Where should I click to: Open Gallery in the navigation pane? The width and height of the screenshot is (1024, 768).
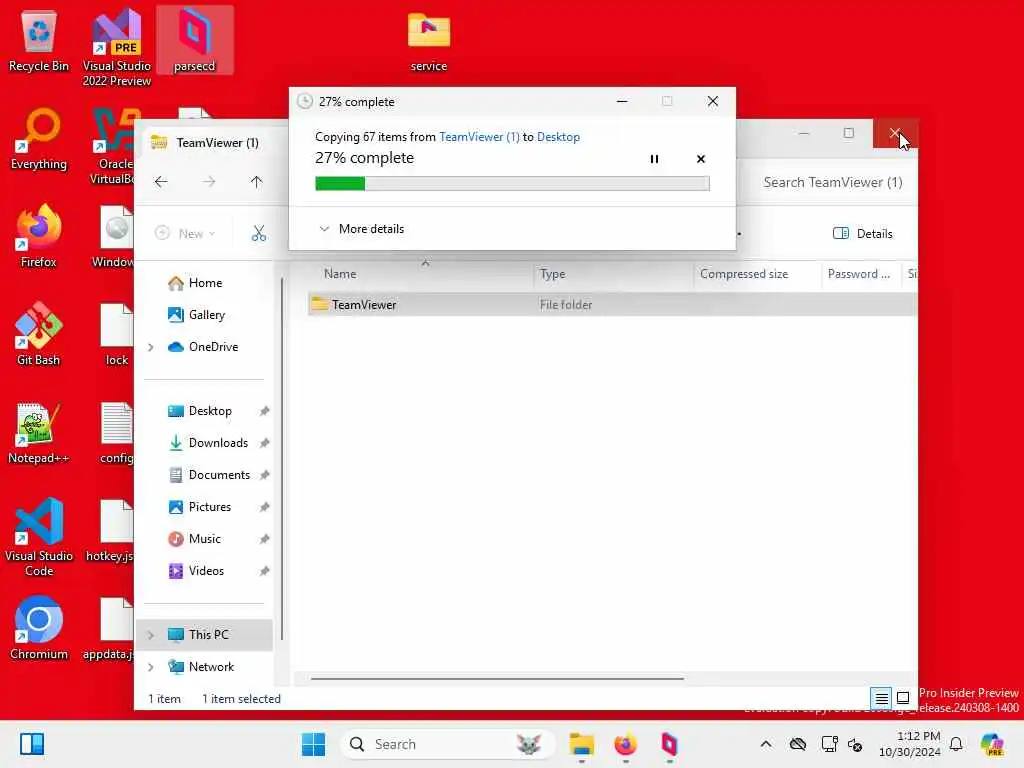(207, 315)
